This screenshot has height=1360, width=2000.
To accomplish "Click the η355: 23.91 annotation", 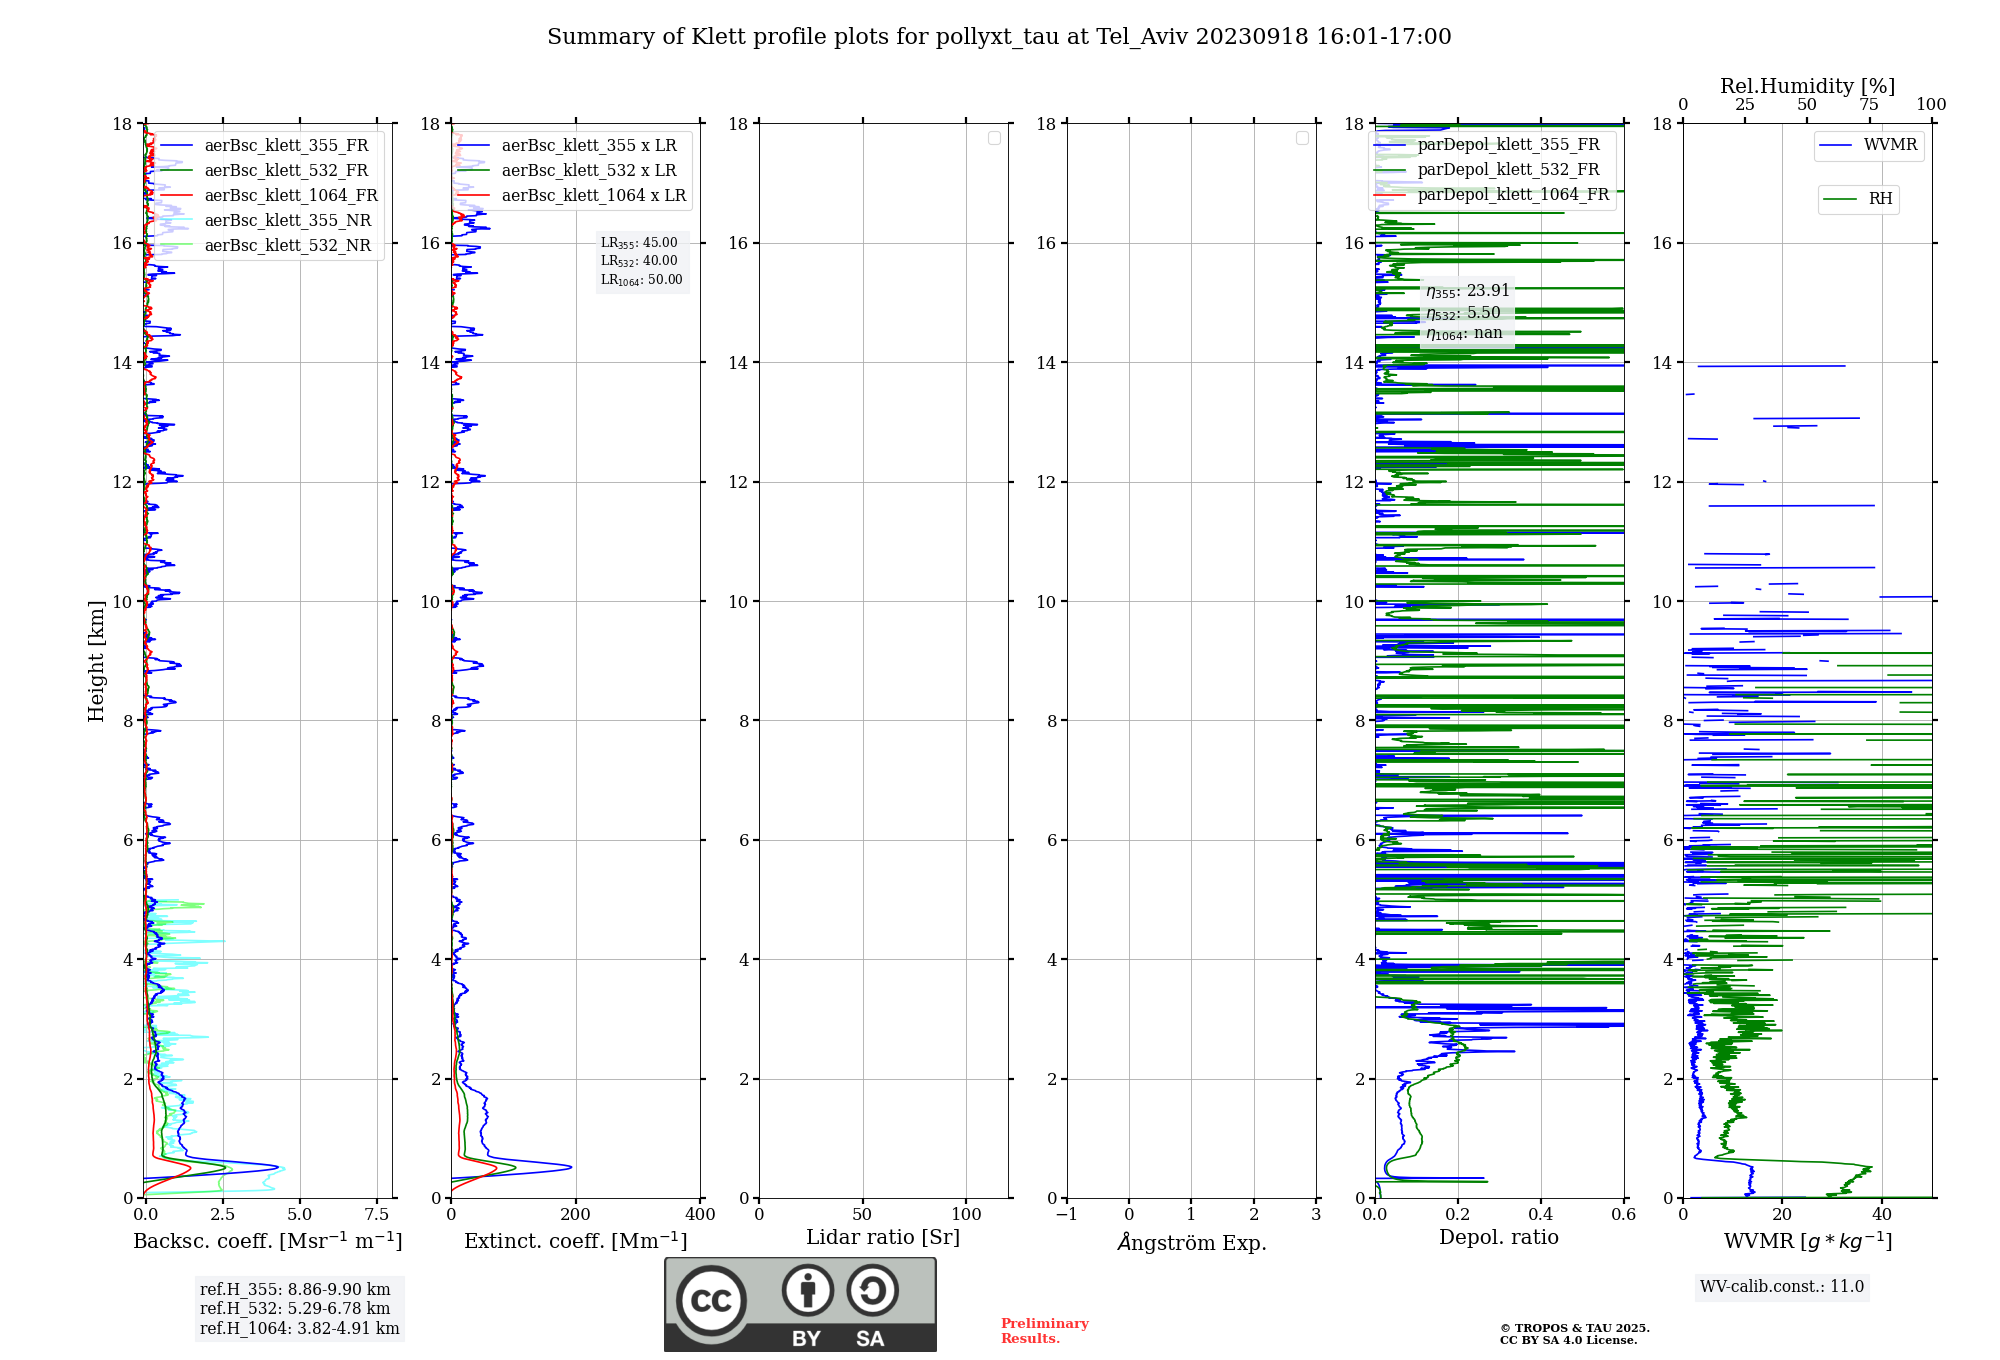I will (1468, 291).
